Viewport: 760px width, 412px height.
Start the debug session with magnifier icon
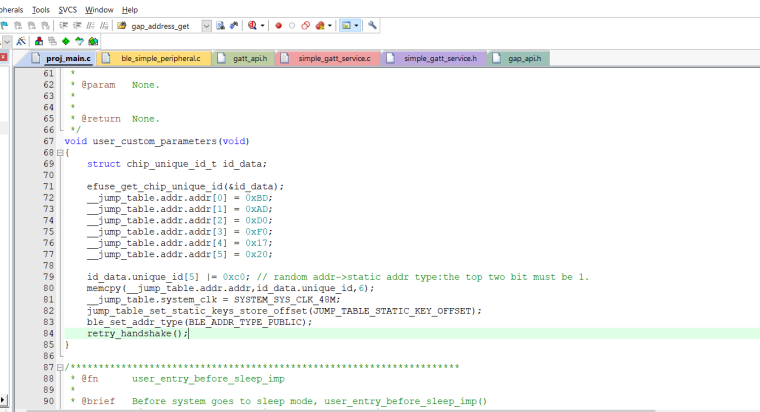[252, 24]
